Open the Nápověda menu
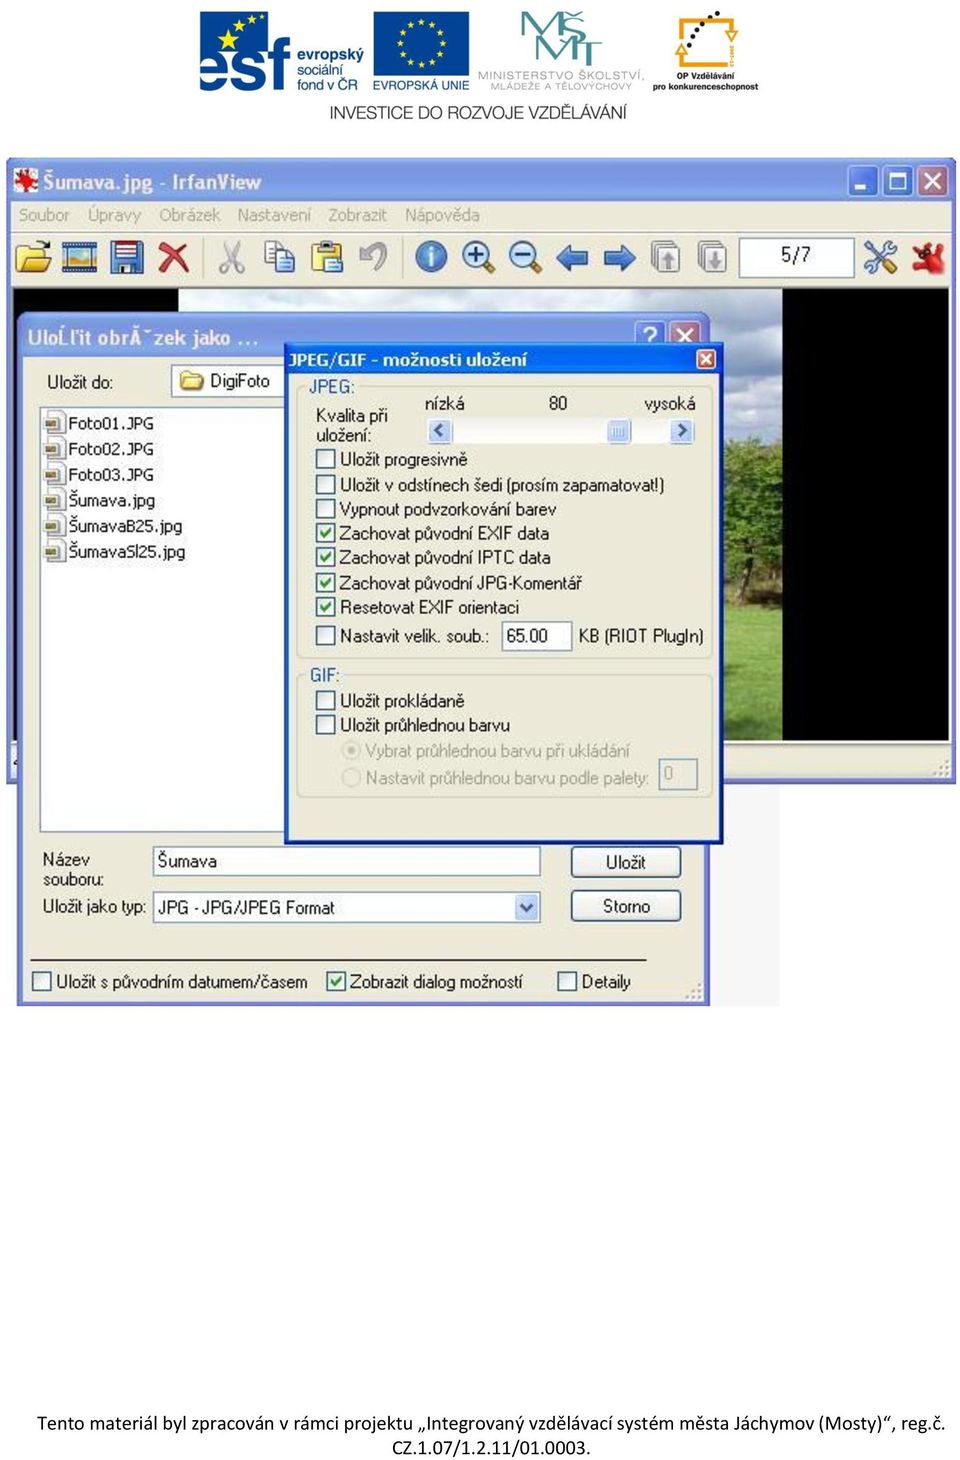960x1460 pixels. tap(442, 215)
